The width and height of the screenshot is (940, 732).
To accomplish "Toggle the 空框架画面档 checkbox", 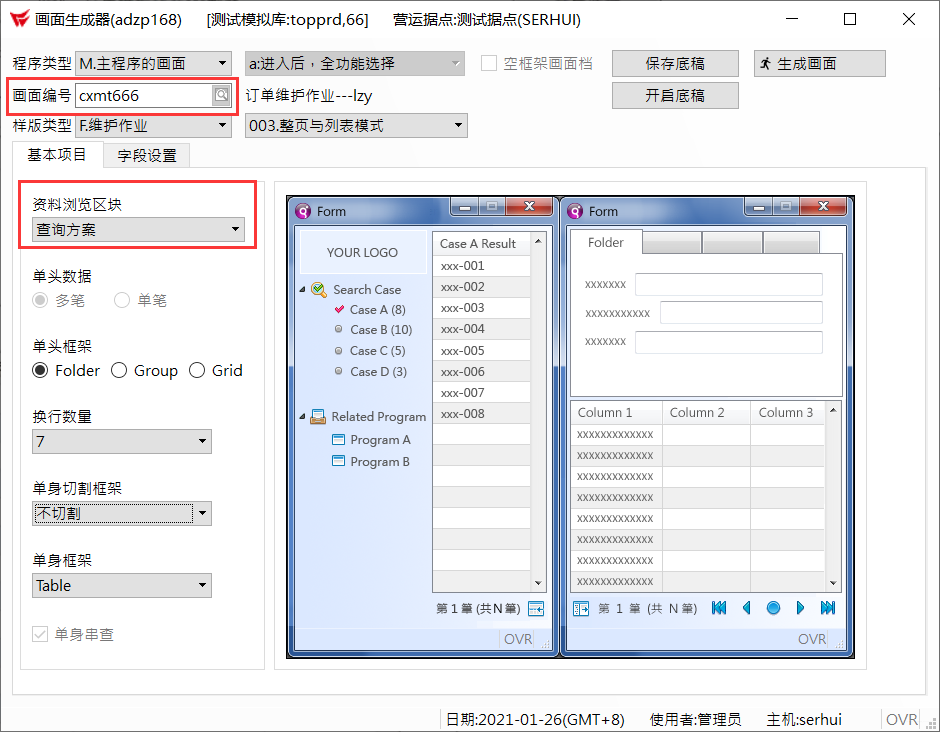I will pyautogui.click(x=489, y=63).
